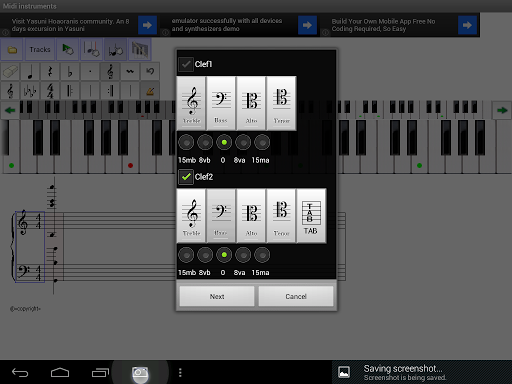
Task: Tap the Android back navigation button
Action: [x=20, y=372]
